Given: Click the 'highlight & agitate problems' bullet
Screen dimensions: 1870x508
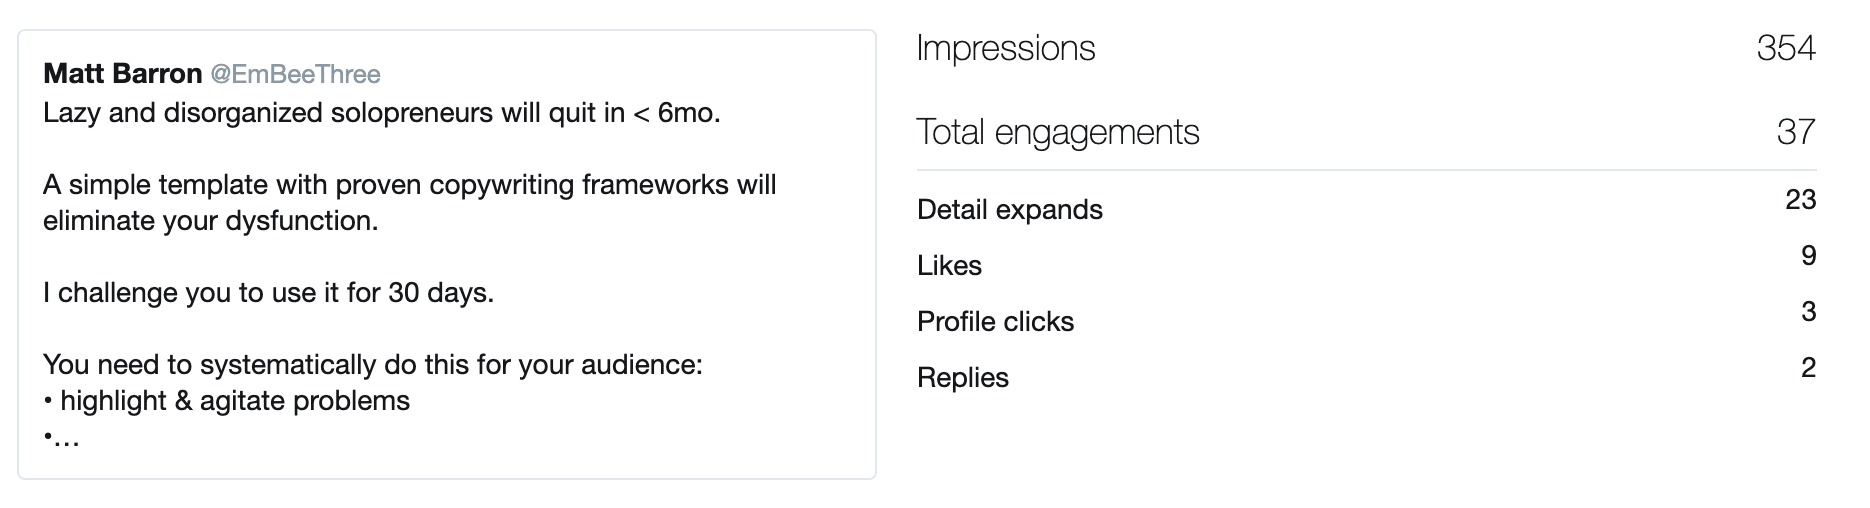Looking at the screenshot, I should pos(227,401).
